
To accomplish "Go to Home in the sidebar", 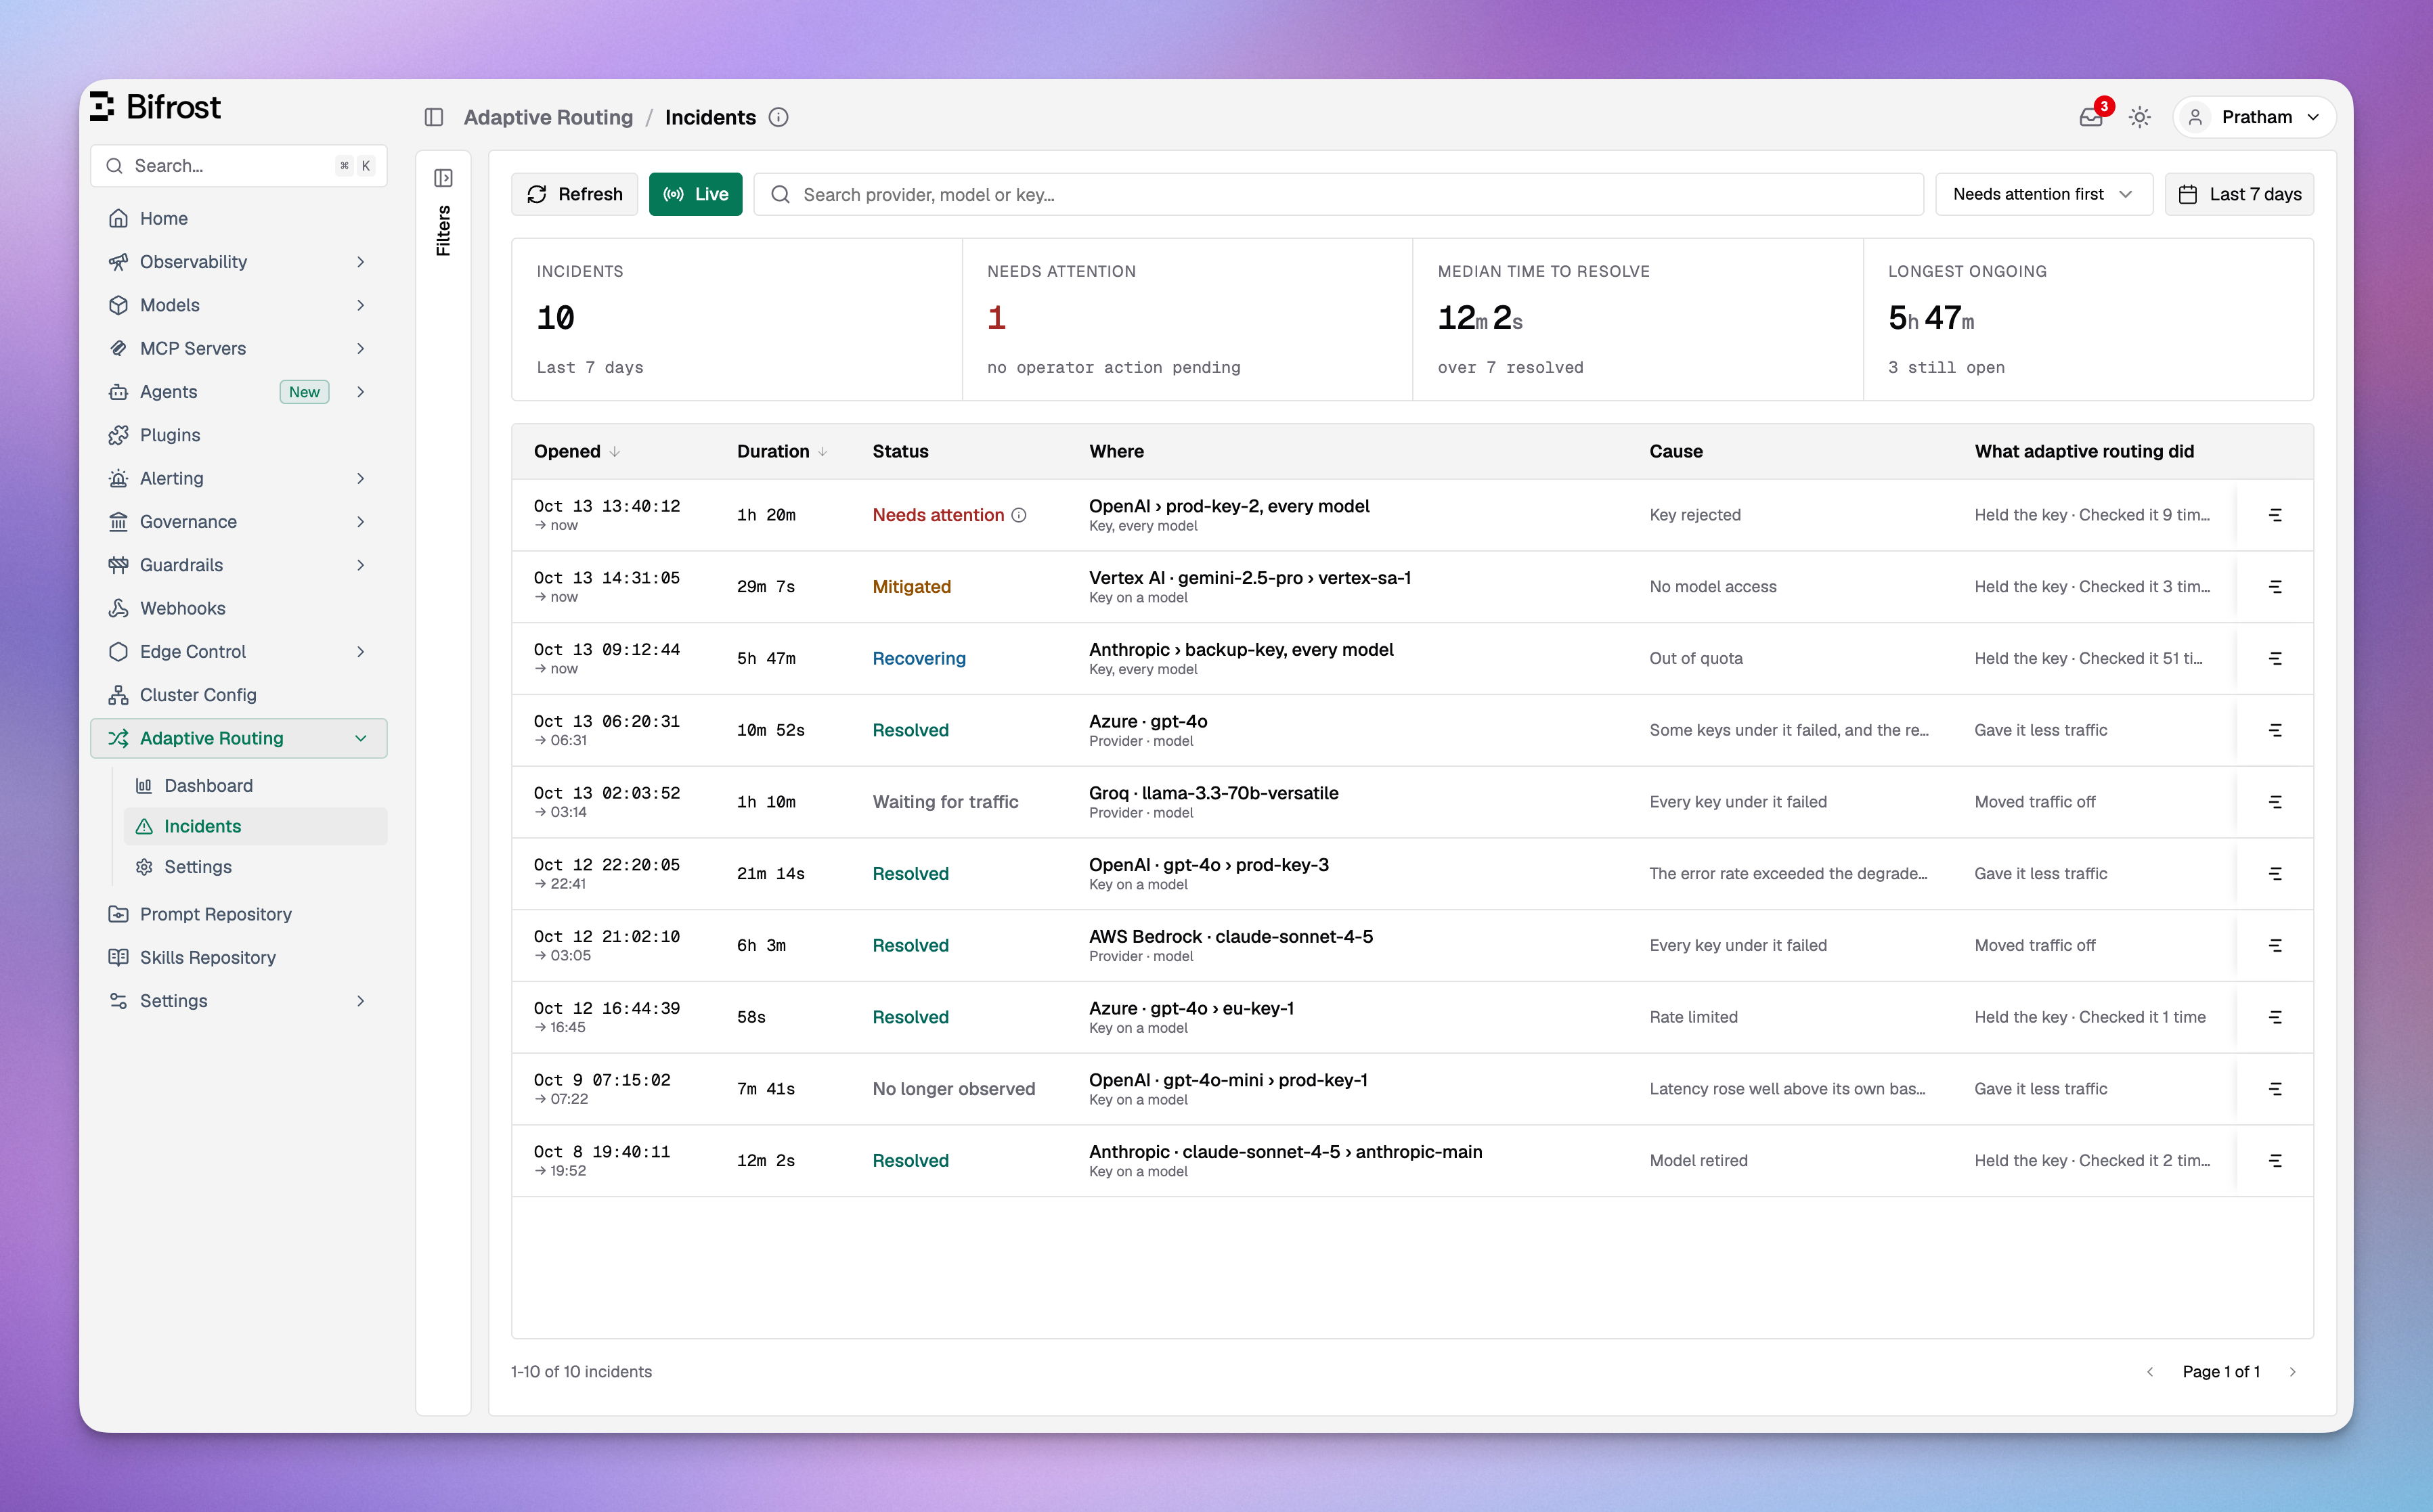I will click(x=238, y=218).
